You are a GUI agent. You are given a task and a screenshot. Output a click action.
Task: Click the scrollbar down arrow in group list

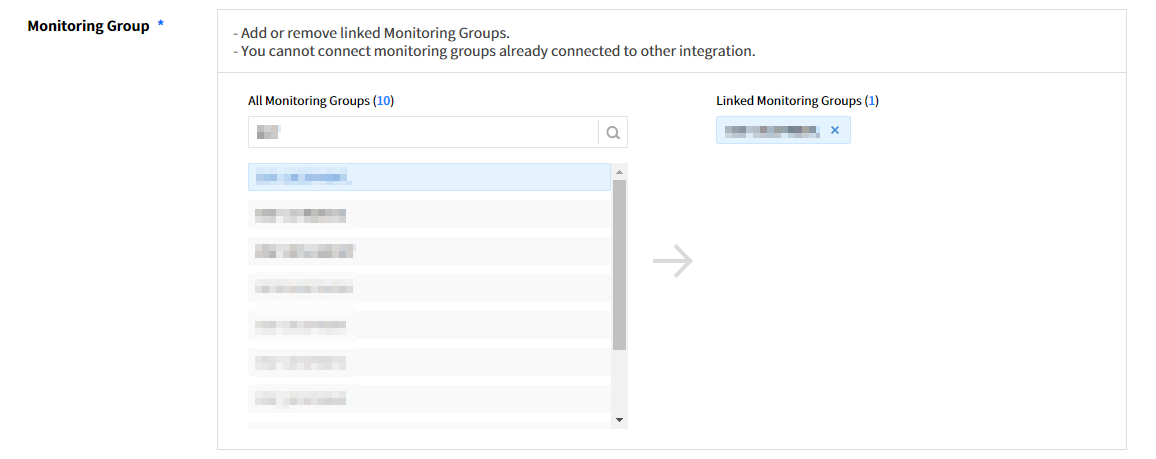[619, 420]
